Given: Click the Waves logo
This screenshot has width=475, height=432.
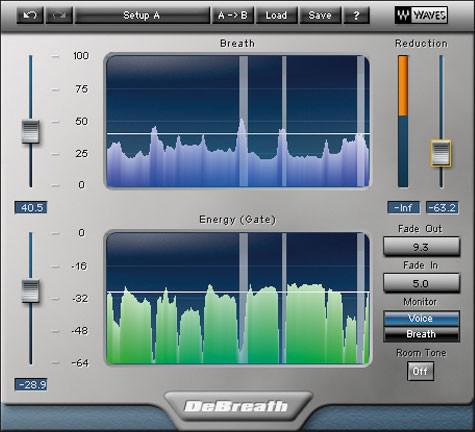Looking at the screenshot, I should [x=421, y=15].
